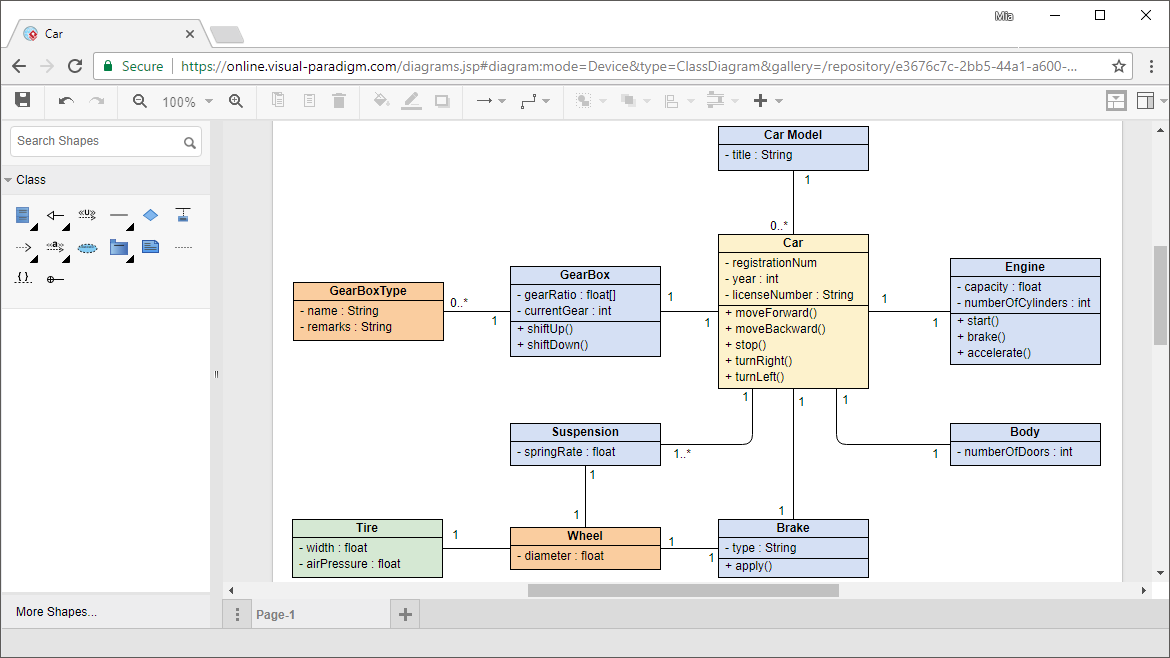Screen dimensions: 1170x658
Task: Open the dropdown arrow beside the straight arrow icon
Action: [x=502, y=101]
